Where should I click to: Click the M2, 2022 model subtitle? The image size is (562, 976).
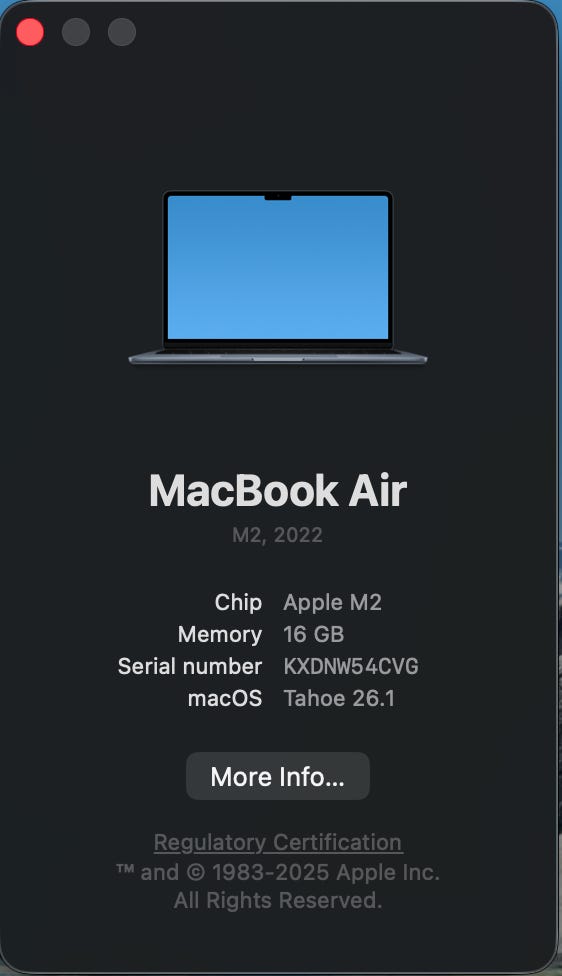[278, 535]
